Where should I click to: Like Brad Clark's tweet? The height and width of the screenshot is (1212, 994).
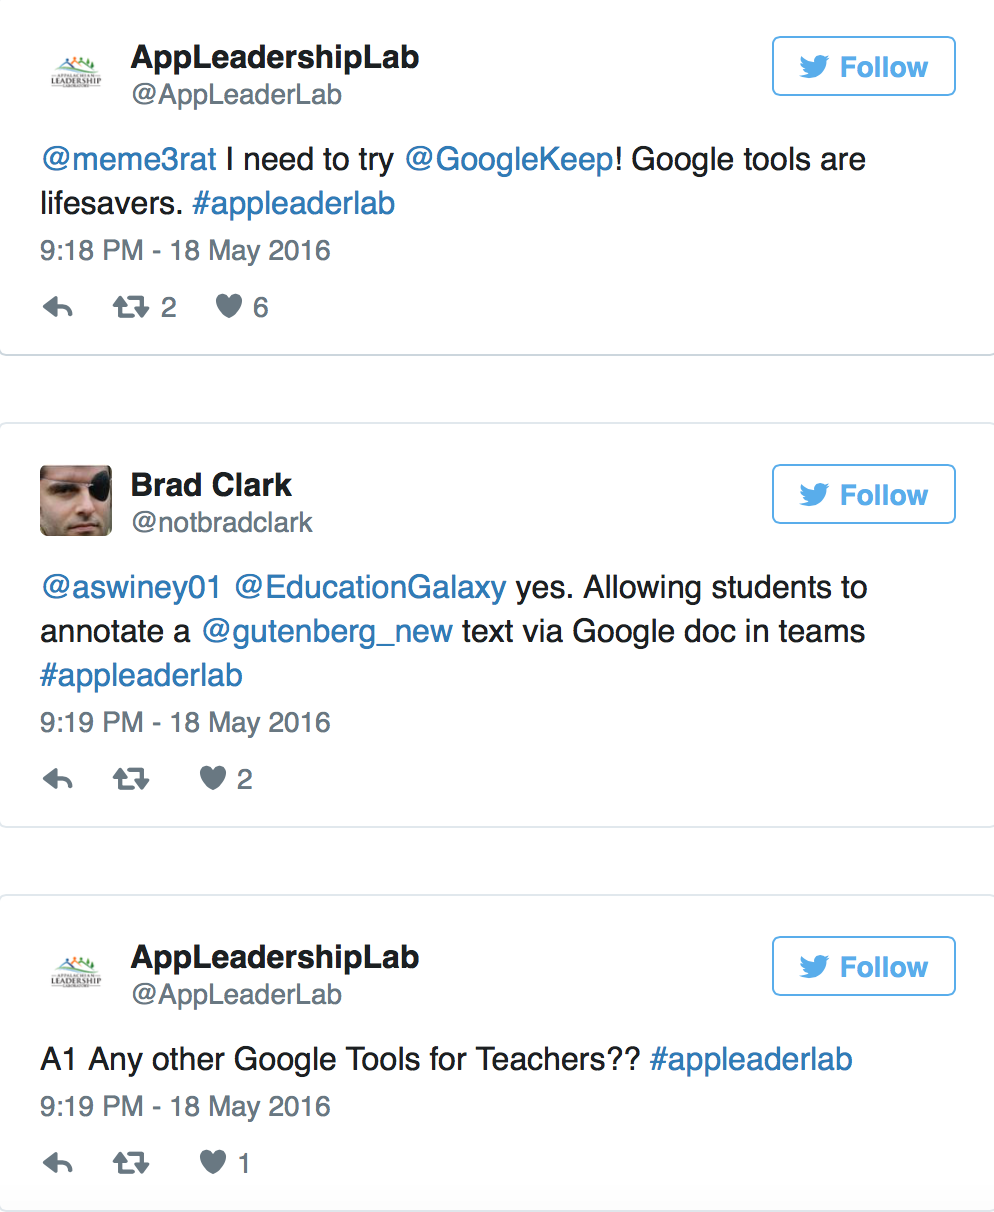coord(213,779)
